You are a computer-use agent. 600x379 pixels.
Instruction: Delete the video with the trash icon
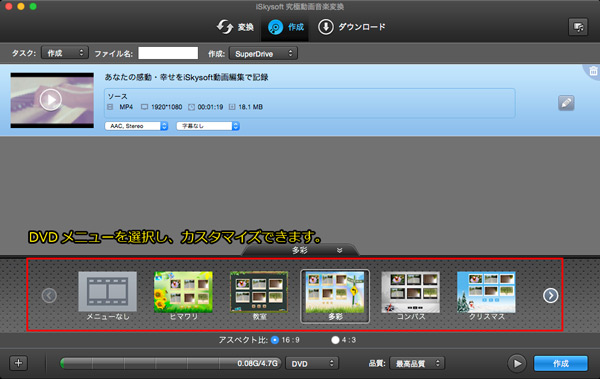point(593,71)
